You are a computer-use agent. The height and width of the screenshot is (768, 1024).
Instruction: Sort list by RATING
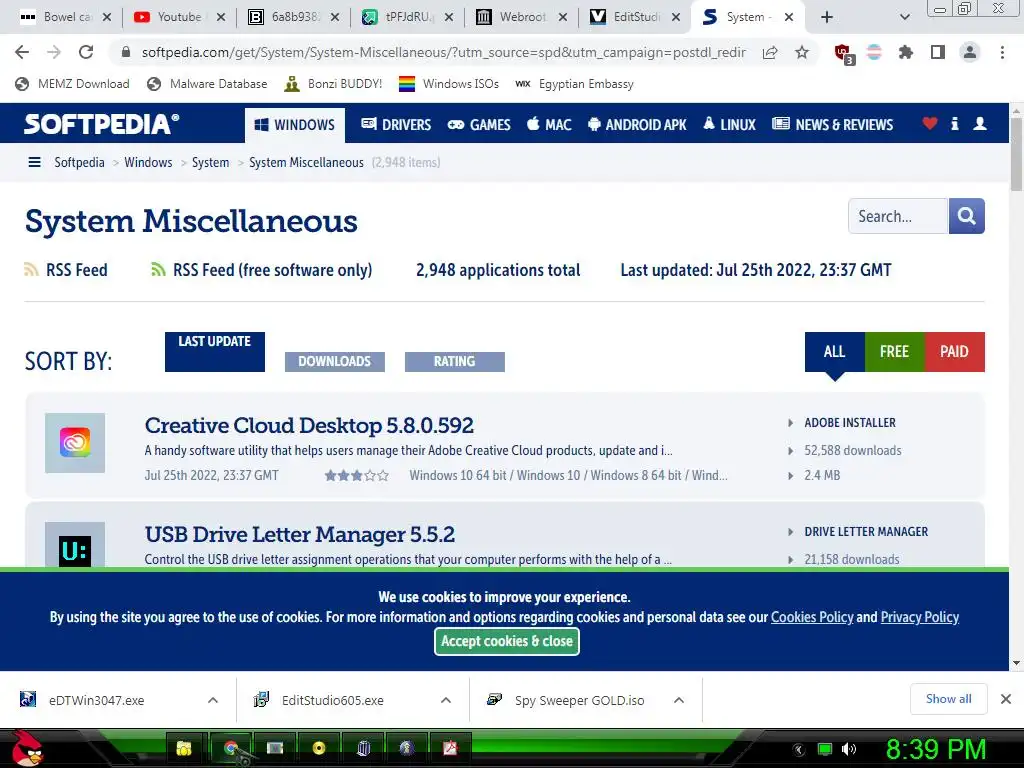click(x=455, y=361)
